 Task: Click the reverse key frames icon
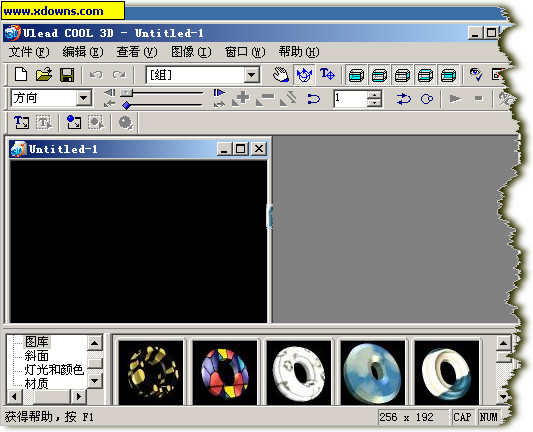coord(289,99)
